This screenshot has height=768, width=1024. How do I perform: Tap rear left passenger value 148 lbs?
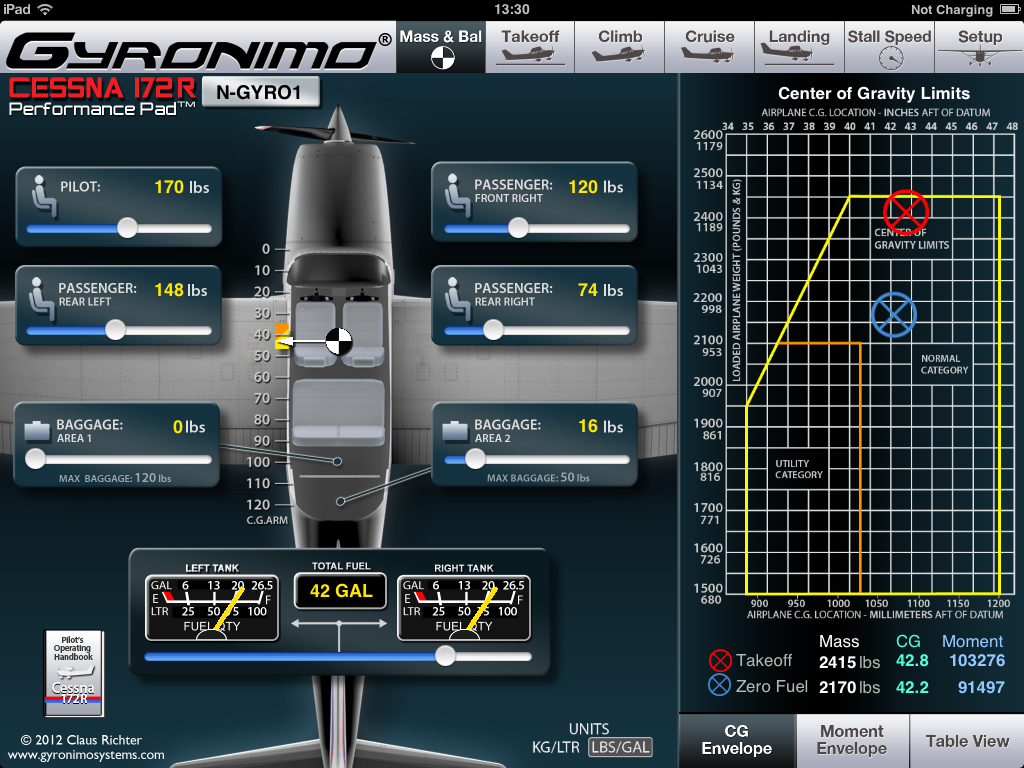click(181, 291)
